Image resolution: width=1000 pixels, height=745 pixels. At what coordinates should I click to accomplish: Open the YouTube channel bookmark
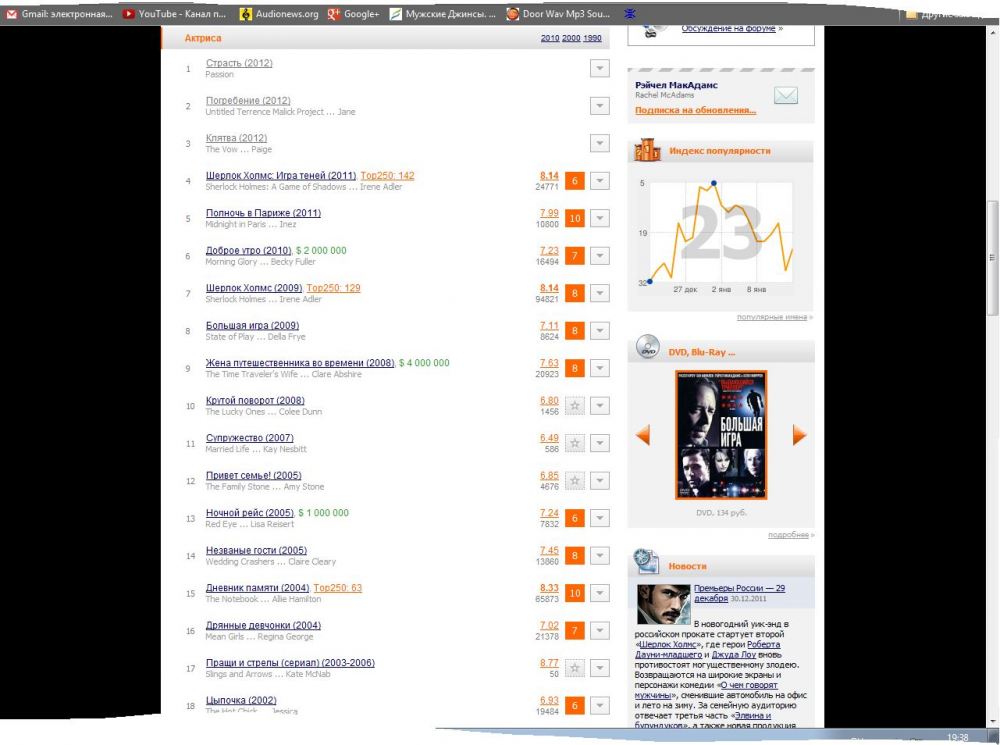point(174,13)
